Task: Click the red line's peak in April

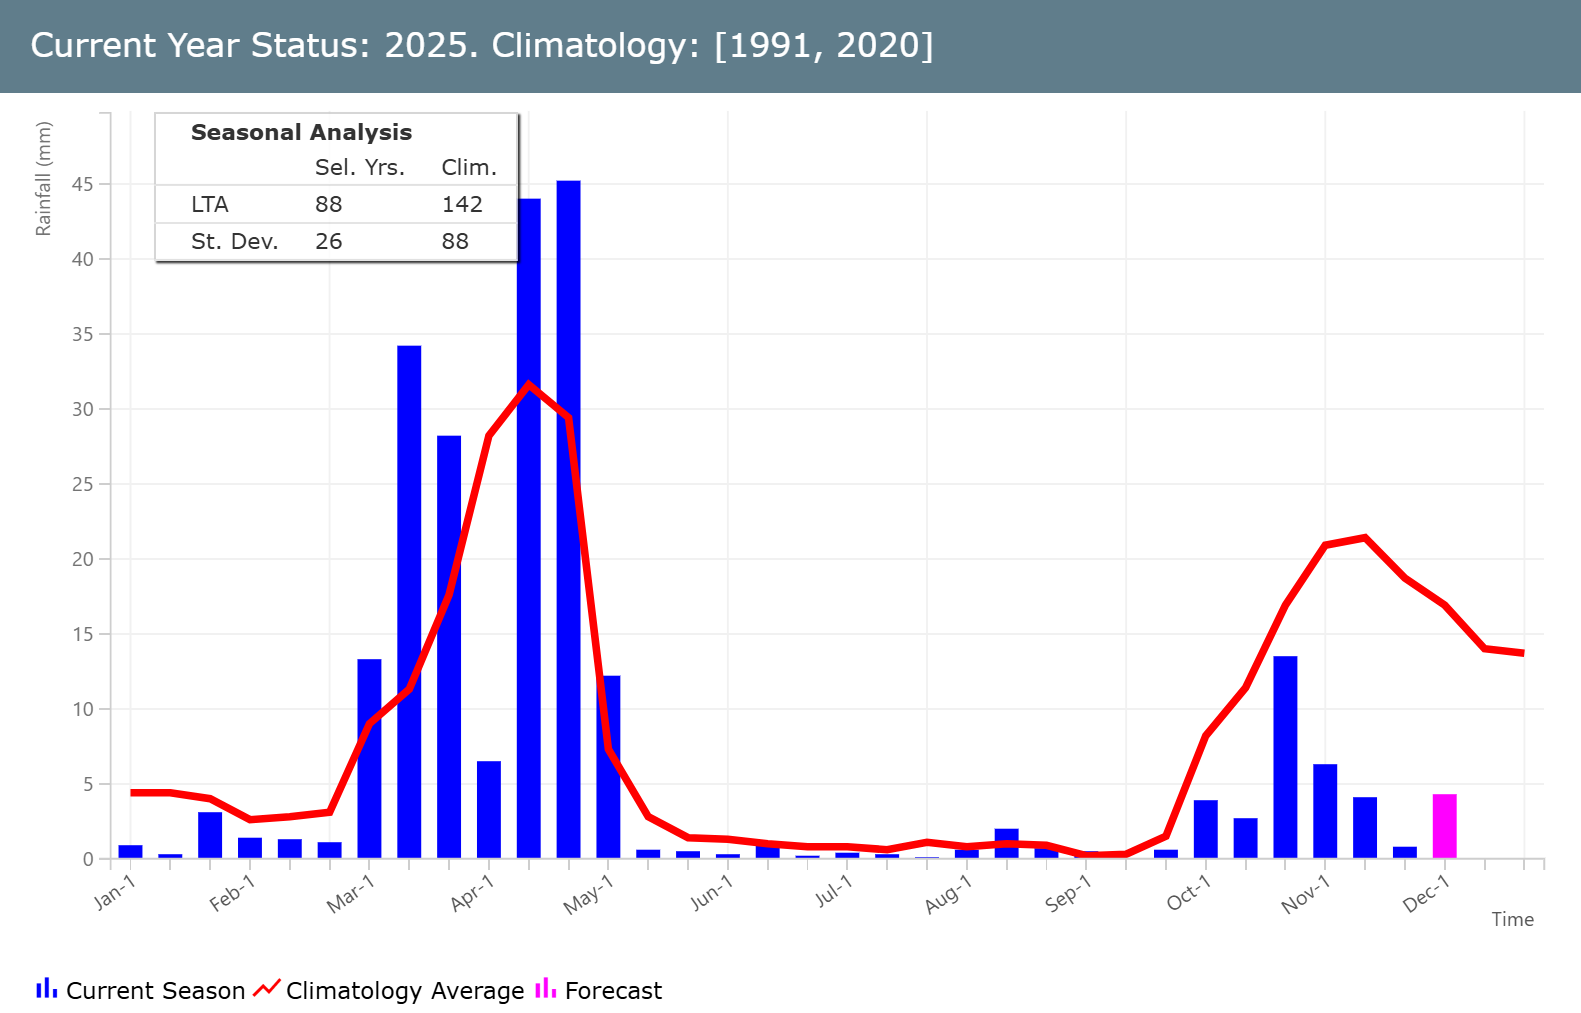Action: [528, 384]
